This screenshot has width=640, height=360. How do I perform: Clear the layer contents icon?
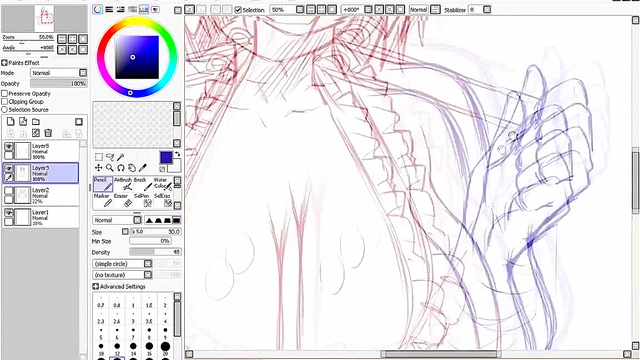point(36,133)
